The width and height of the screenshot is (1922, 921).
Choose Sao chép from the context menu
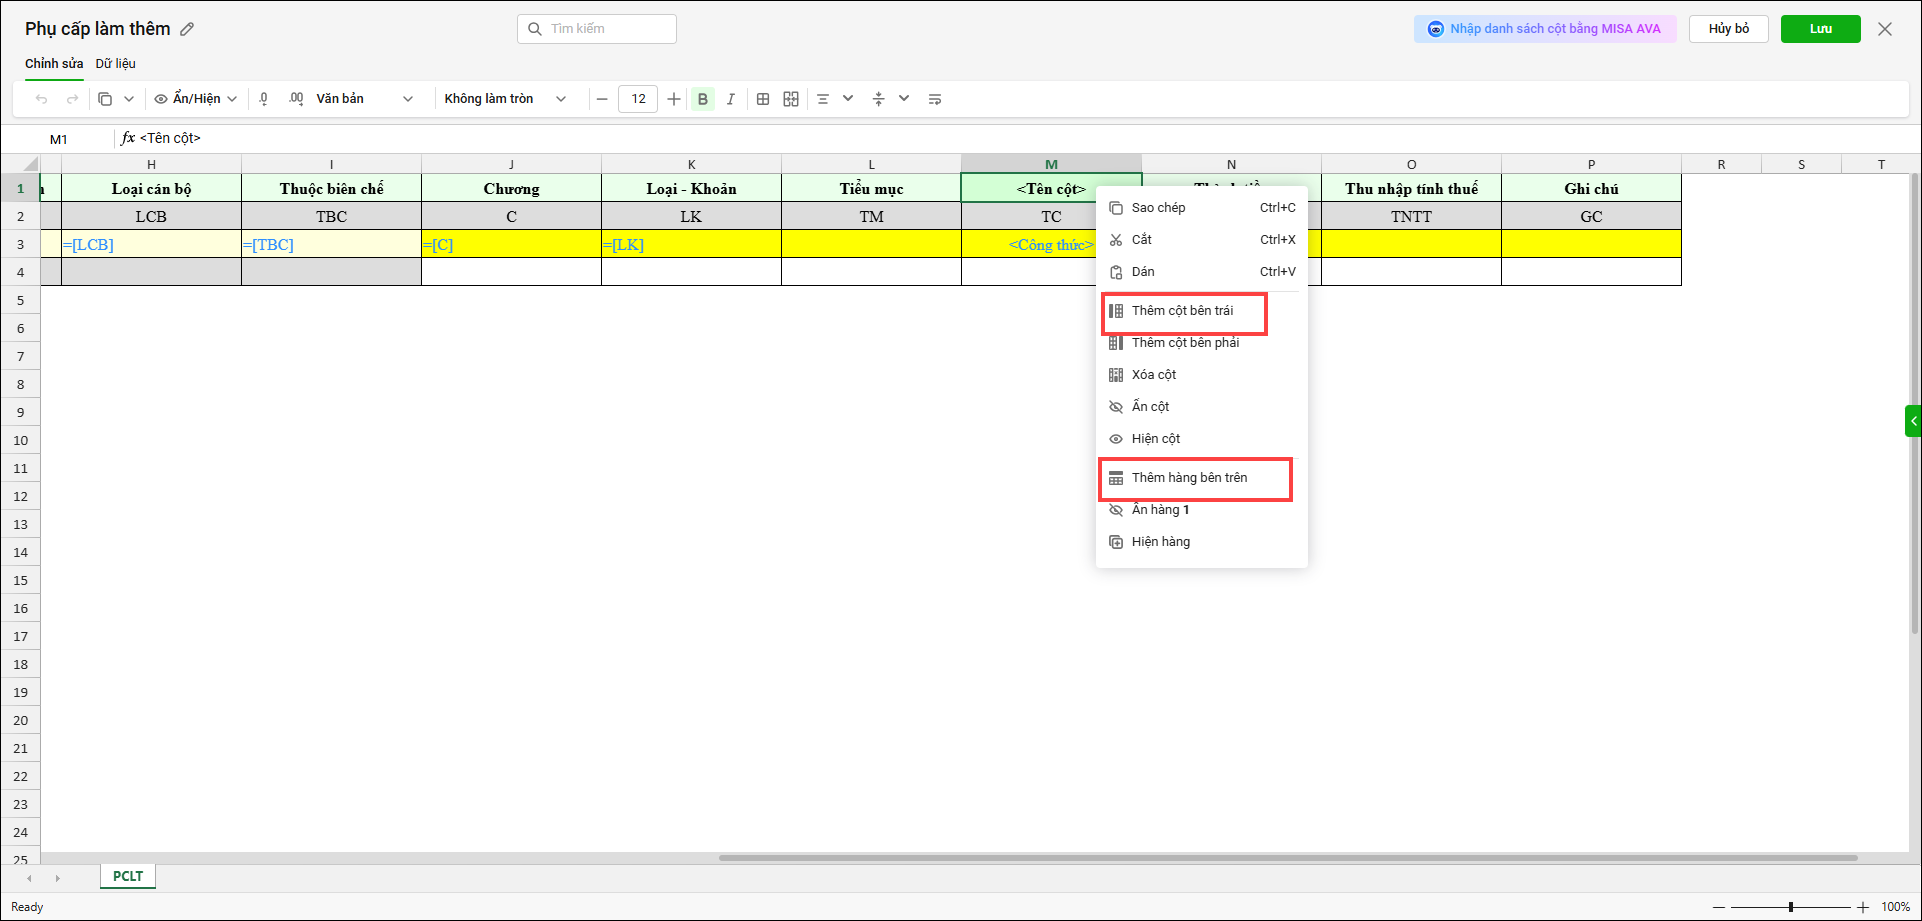coord(1202,208)
